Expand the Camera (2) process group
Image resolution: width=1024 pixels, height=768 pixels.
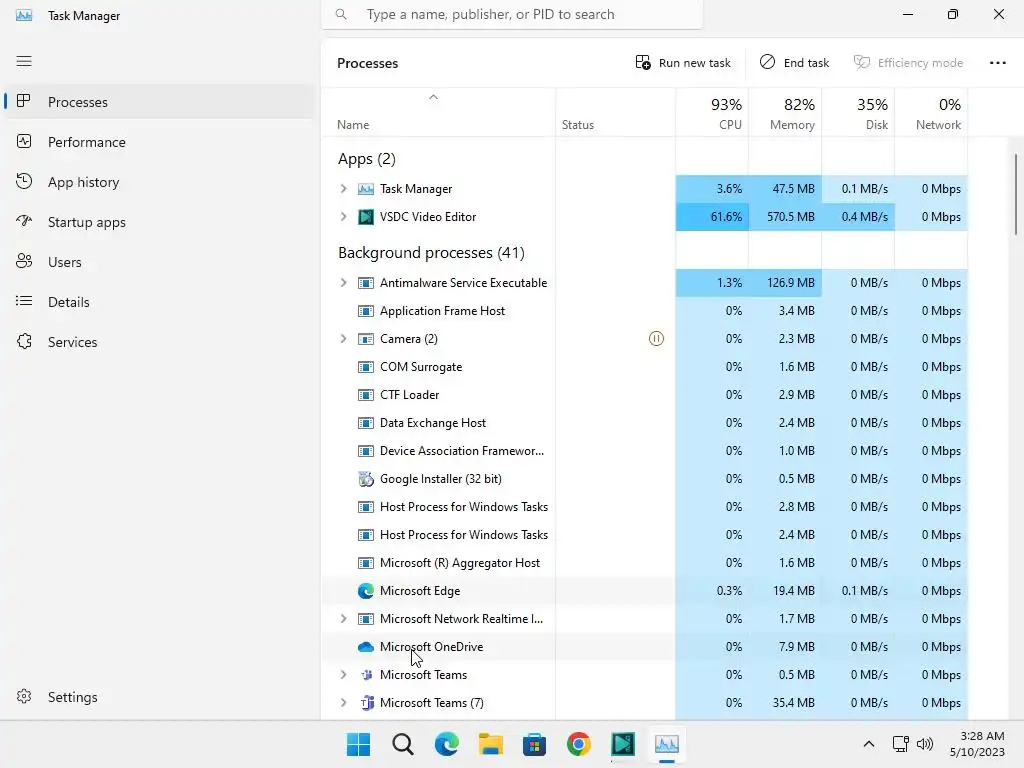point(344,339)
